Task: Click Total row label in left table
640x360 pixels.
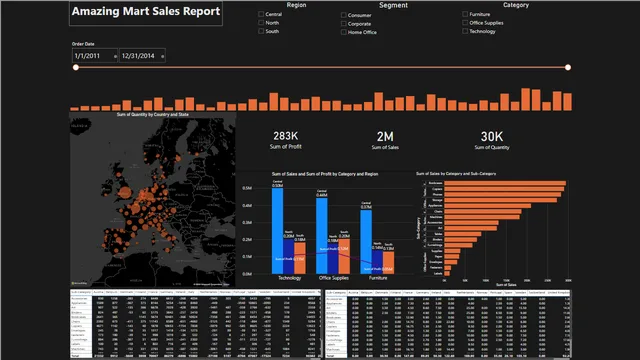Action: click(76, 356)
